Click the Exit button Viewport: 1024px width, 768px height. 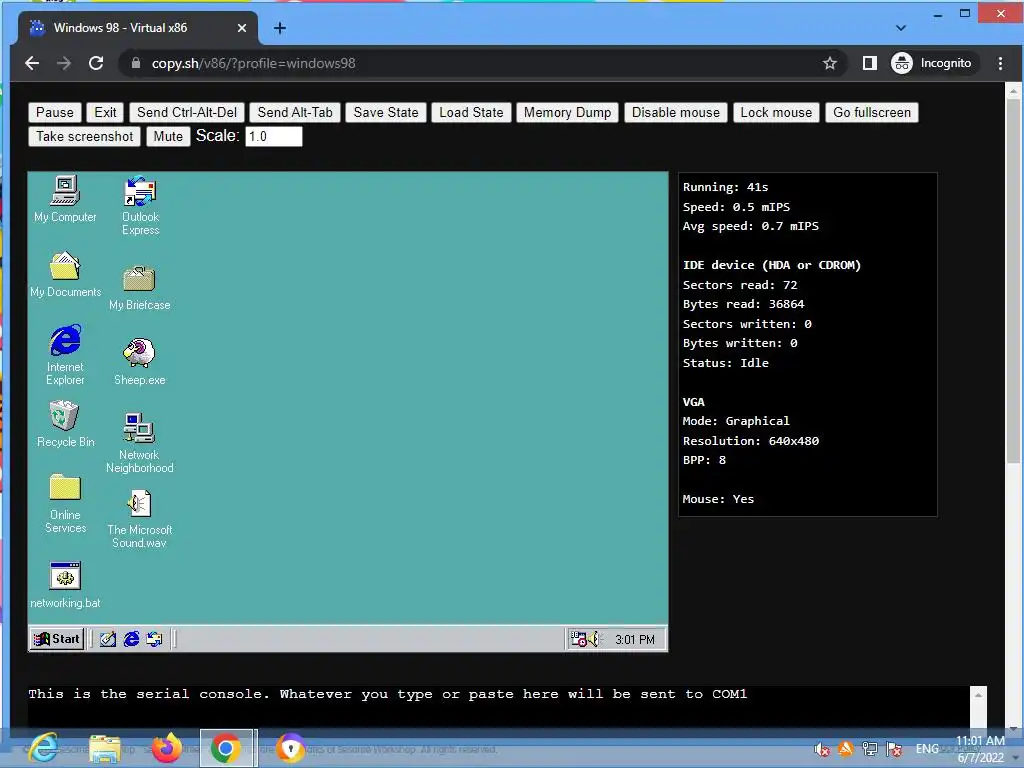[105, 112]
